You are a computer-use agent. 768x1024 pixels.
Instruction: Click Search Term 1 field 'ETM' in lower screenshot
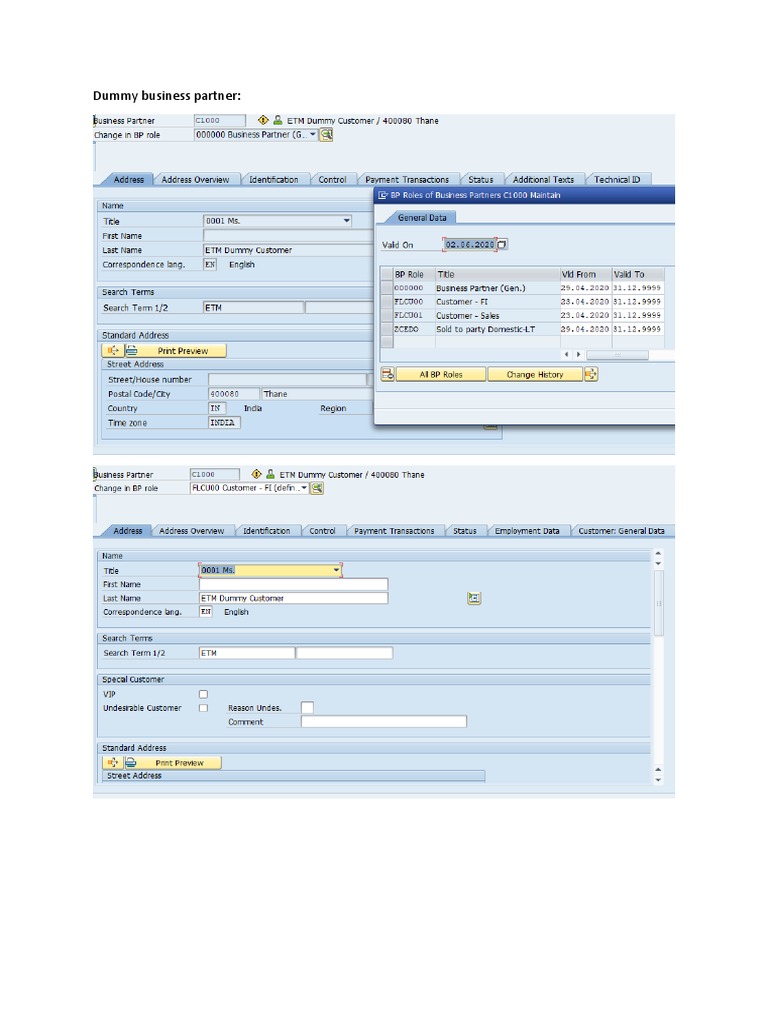pyautogui.click(x=247, y=653)
